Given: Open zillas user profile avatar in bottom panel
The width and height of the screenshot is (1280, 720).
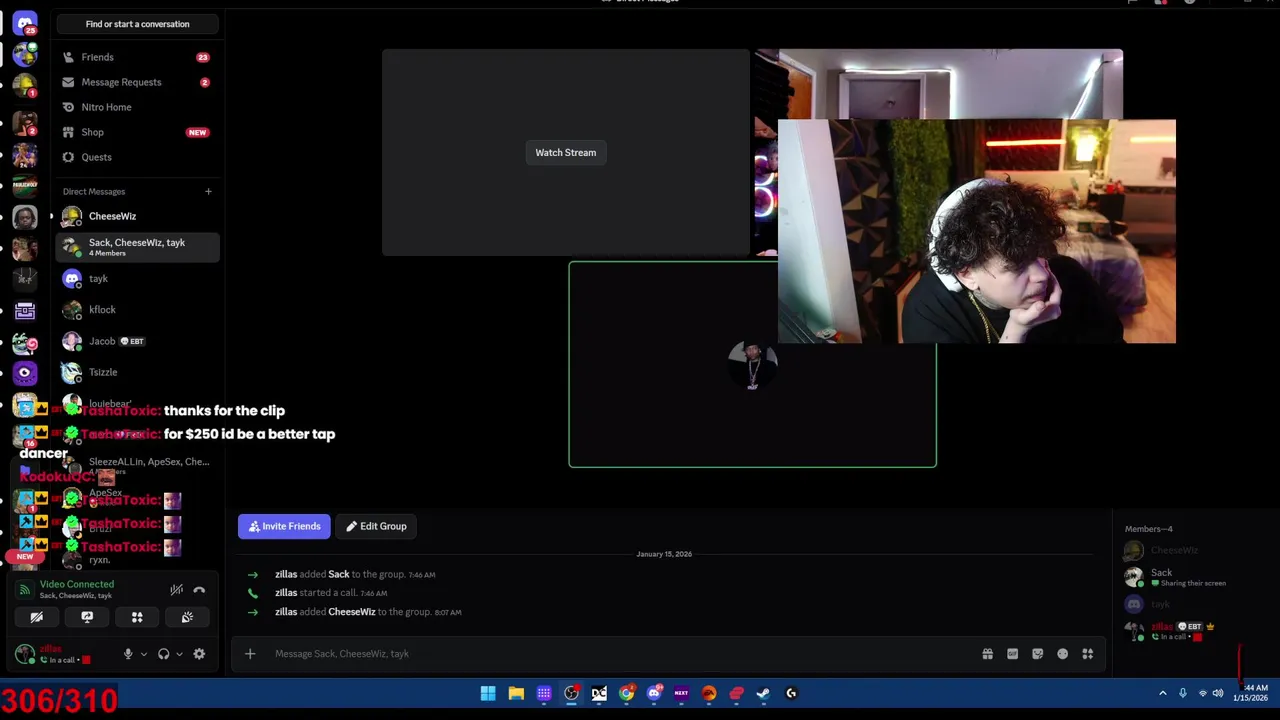Looking at the screenshot, I should (25, 654).
